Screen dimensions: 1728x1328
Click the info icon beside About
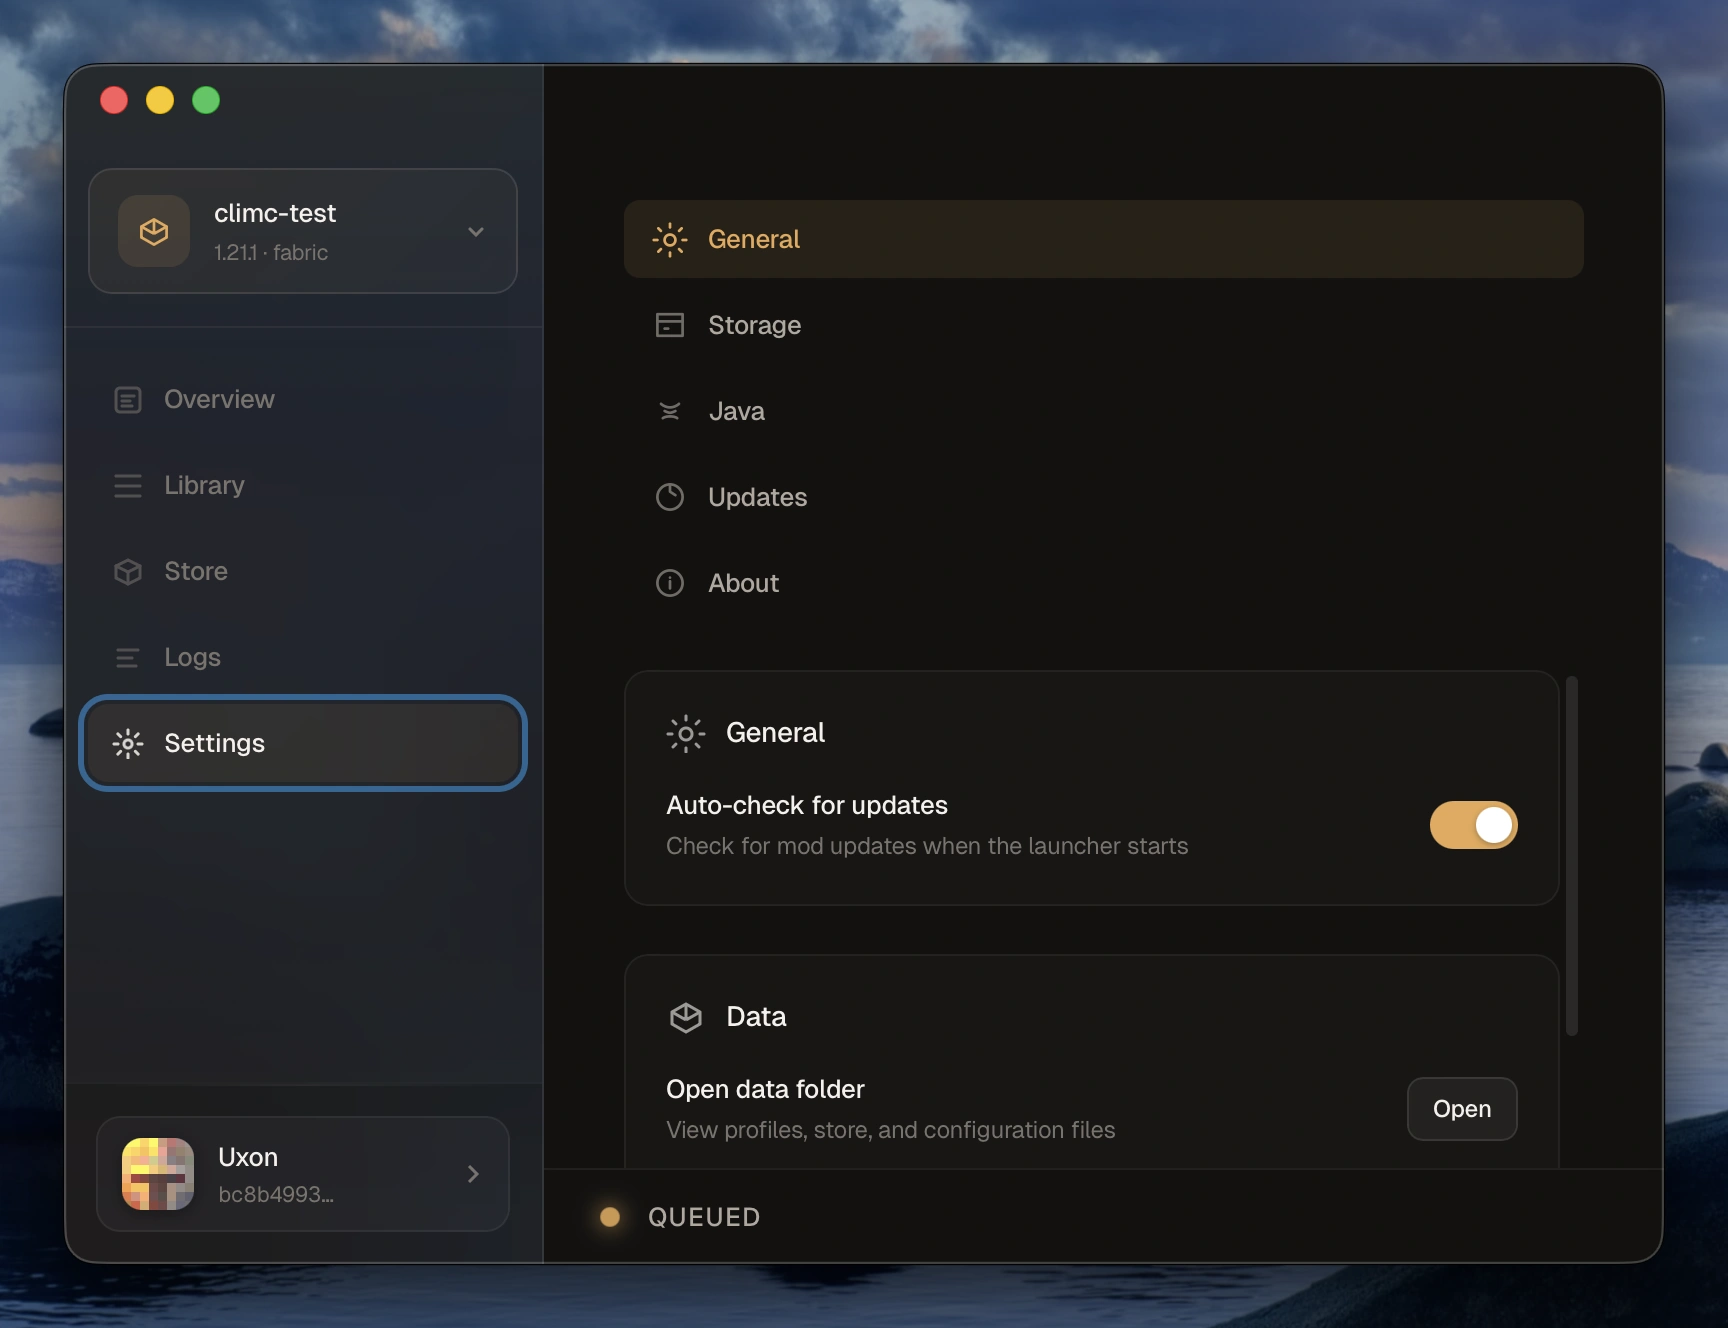[669, 583]
